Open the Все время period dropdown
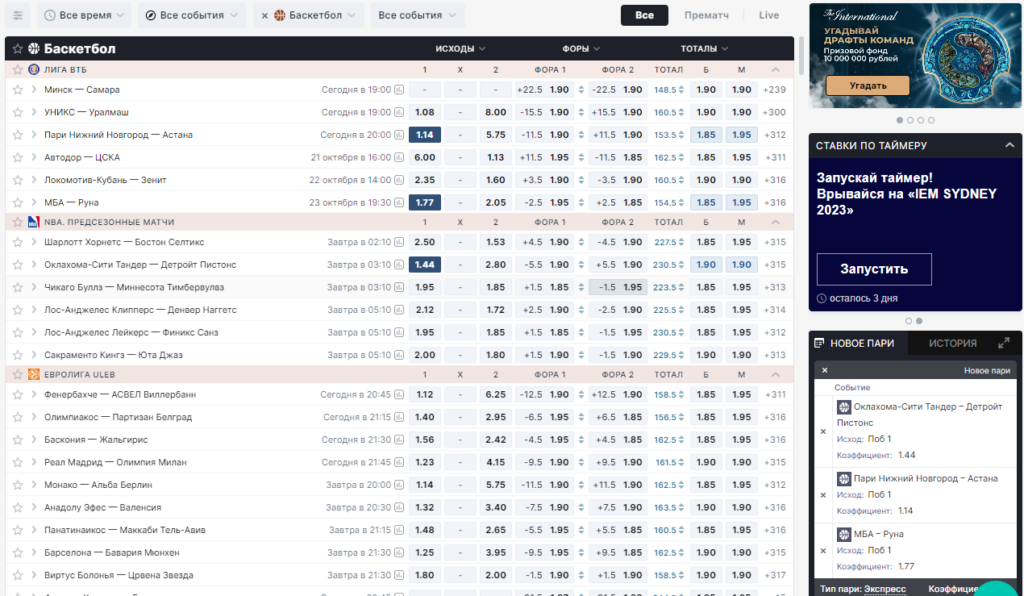 pos(84,15)
